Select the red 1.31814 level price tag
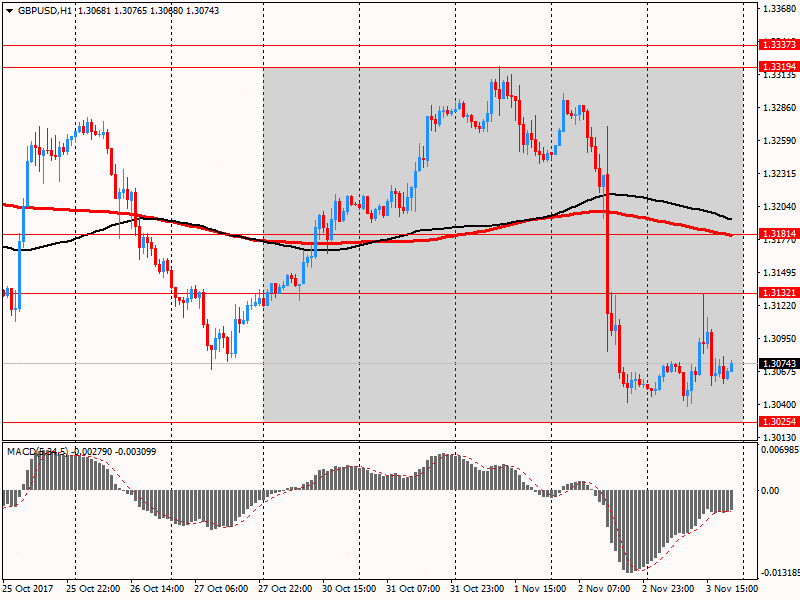This screenshot has height=600, width=800. [779, 234]
